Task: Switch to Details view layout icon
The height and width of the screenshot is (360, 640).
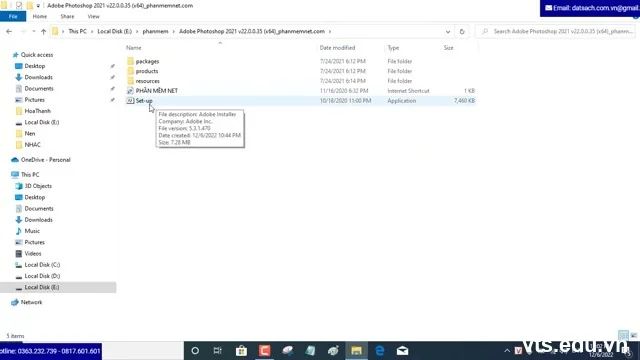Action: (x=623, y=336)
